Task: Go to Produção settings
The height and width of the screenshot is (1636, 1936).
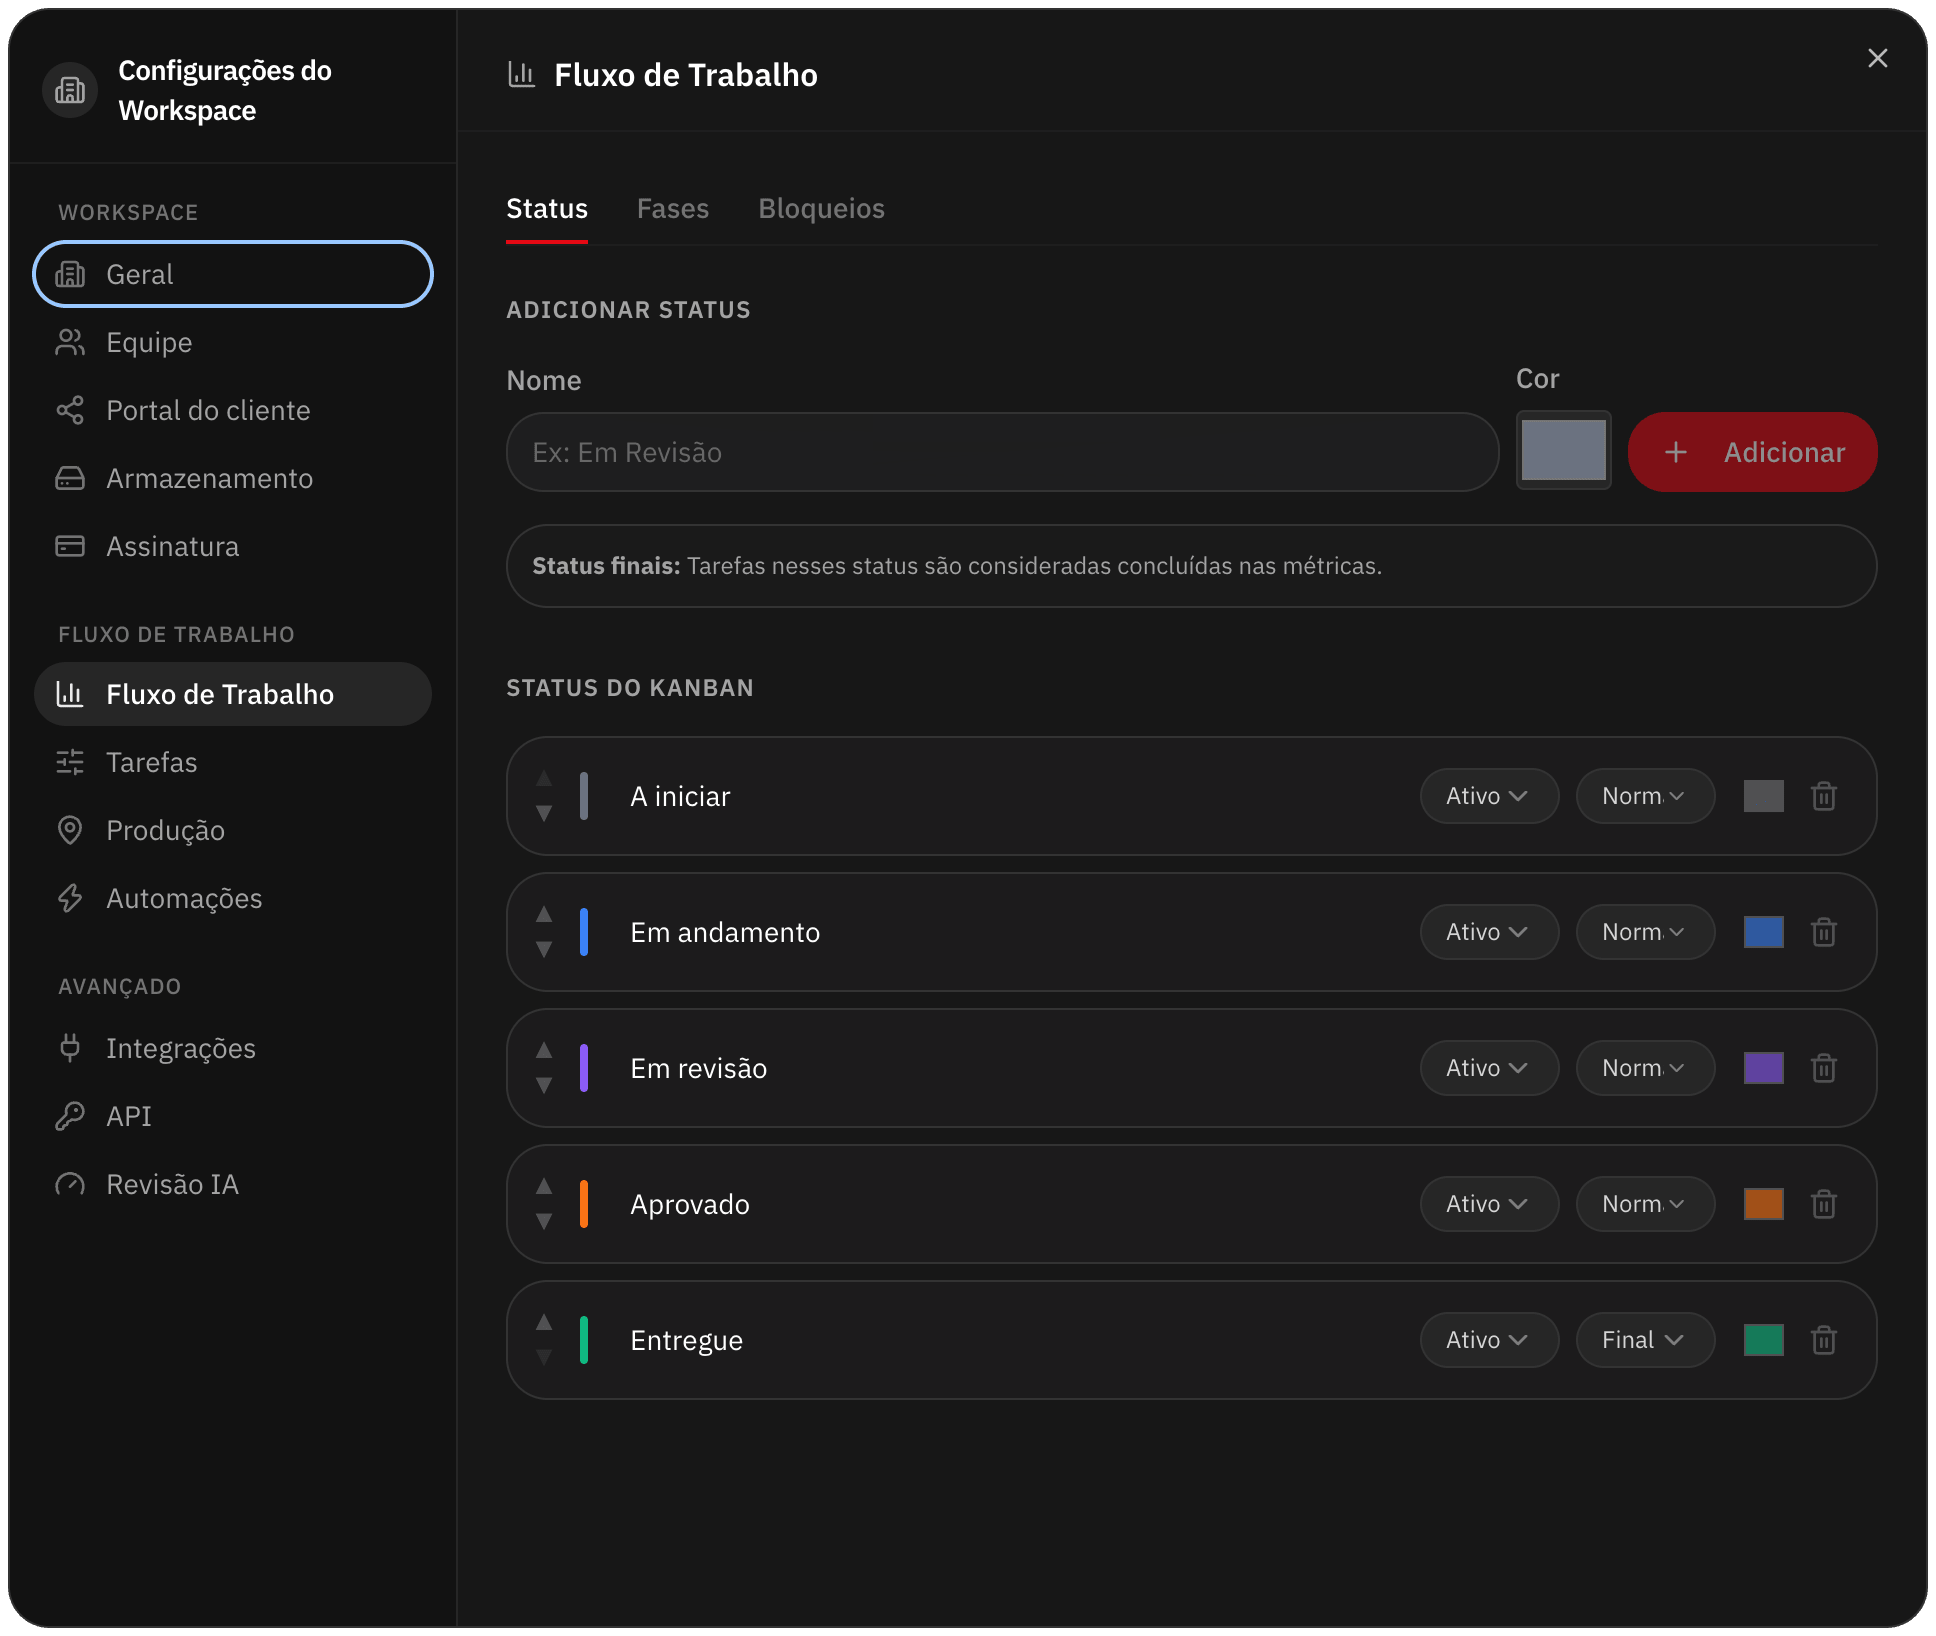Action: coord(232,830)
